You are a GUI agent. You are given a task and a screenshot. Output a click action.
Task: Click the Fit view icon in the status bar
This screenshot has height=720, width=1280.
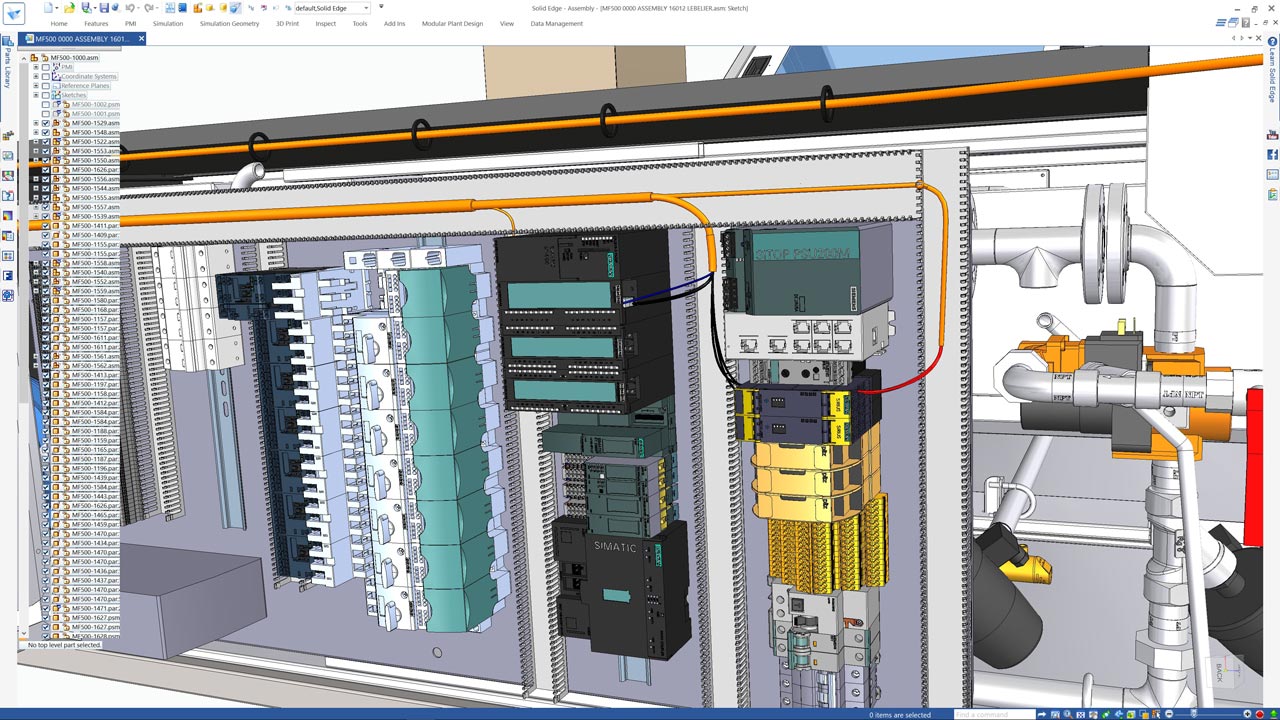point(1081,713)
